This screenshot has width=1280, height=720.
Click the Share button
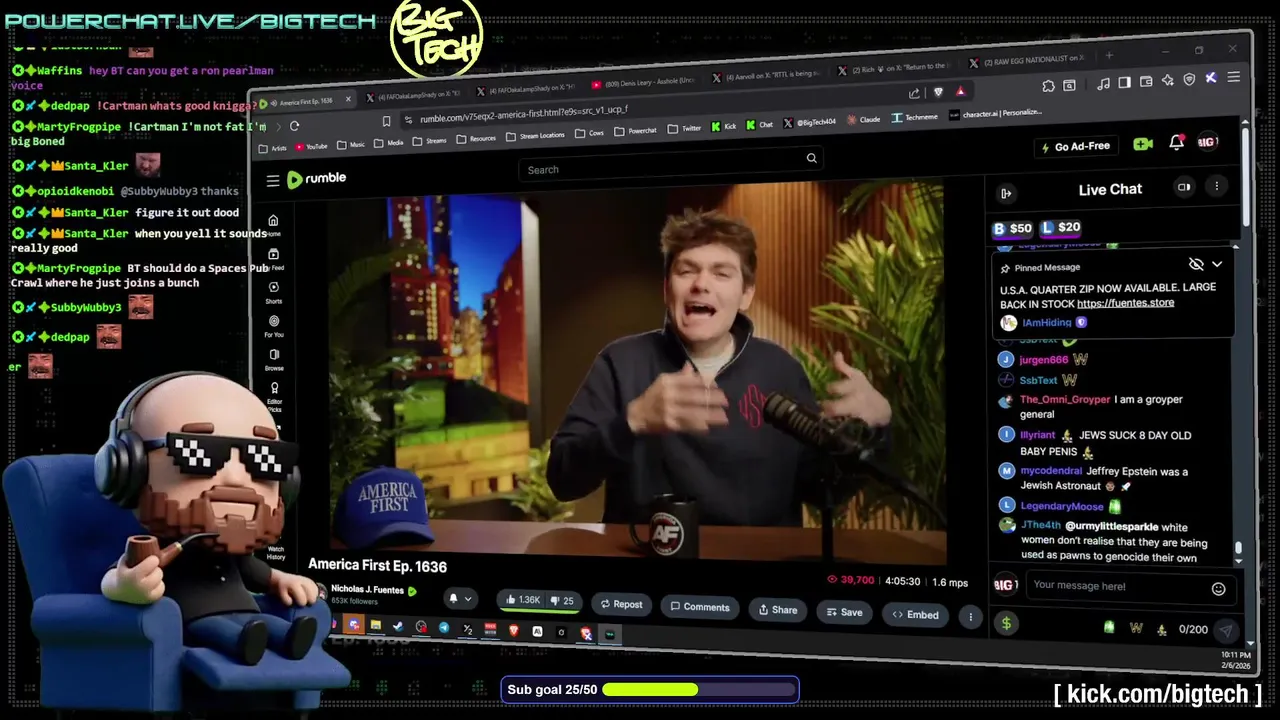778,609
